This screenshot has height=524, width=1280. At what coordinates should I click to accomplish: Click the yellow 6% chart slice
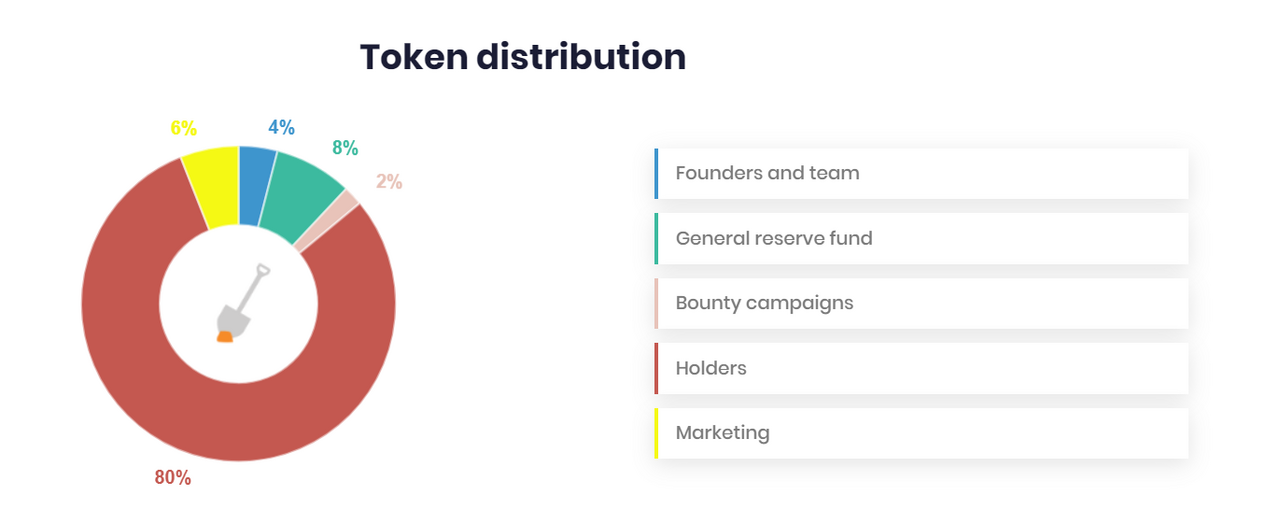[212, 187]
